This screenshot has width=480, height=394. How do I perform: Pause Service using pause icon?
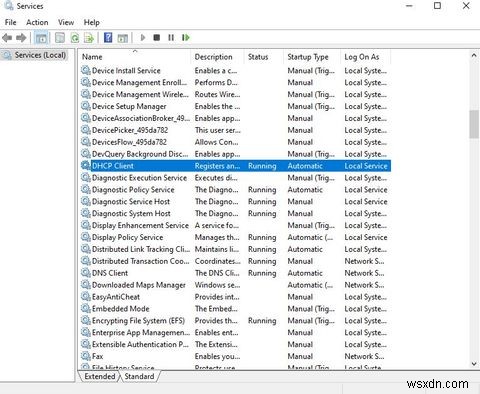coord(171,37)
